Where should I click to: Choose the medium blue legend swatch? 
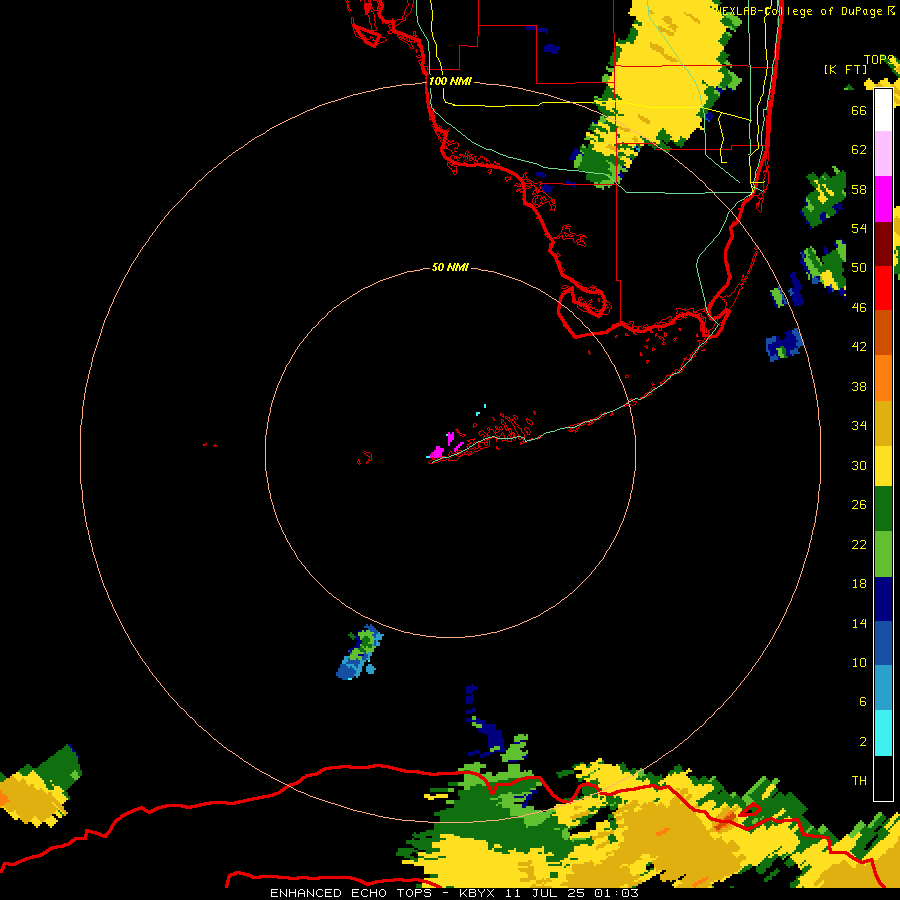[x=883, y=643]
